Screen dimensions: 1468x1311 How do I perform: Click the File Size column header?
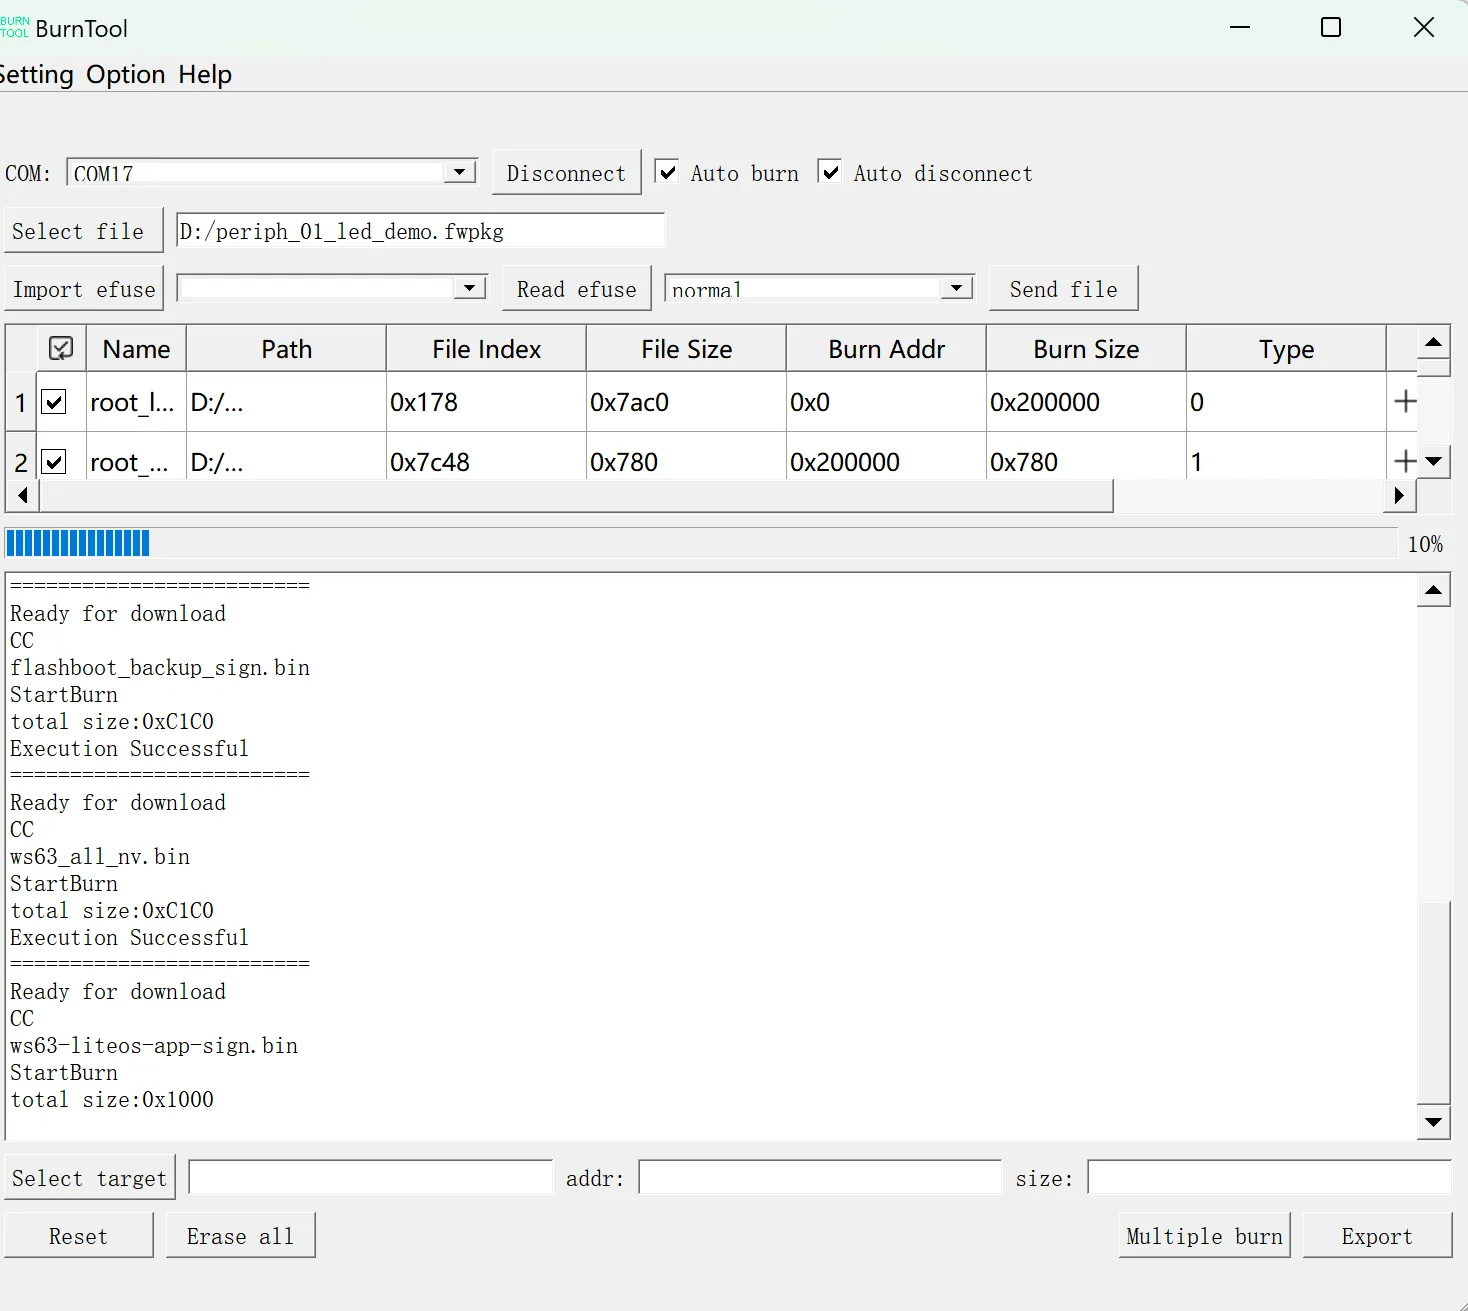click(x=686, y=349)
